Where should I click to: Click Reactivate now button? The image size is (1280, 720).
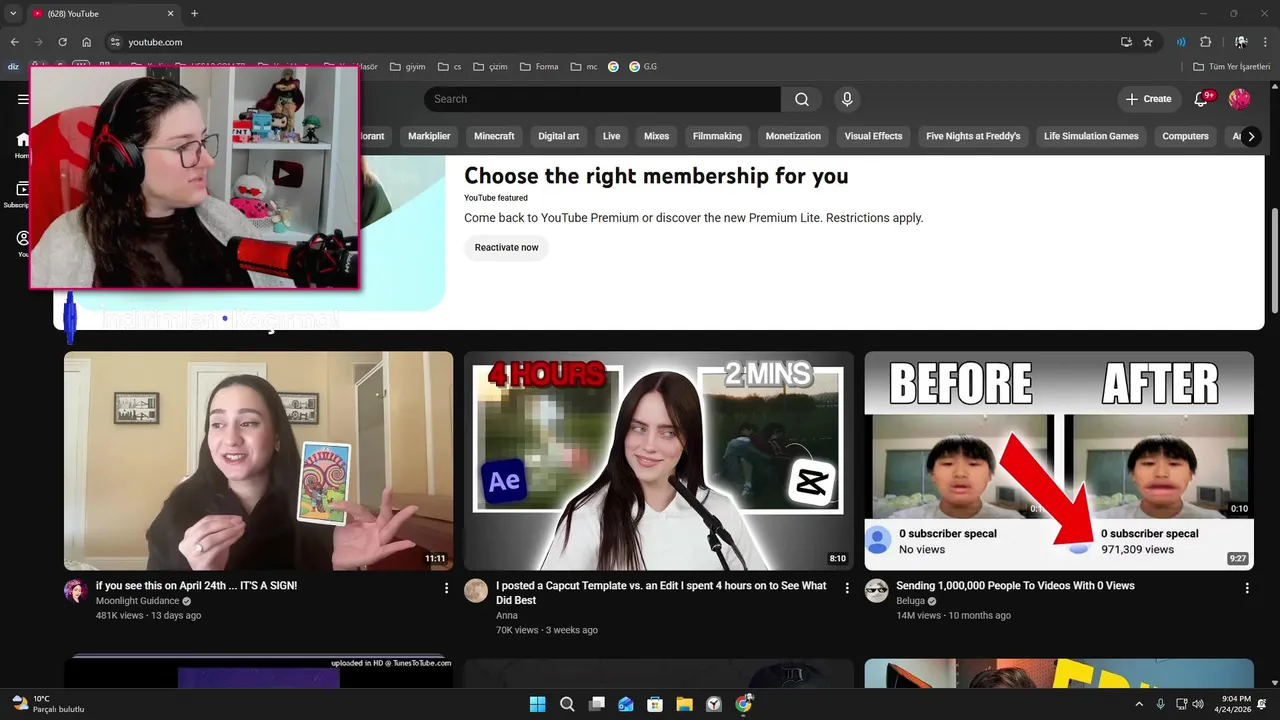coord(506,248)
